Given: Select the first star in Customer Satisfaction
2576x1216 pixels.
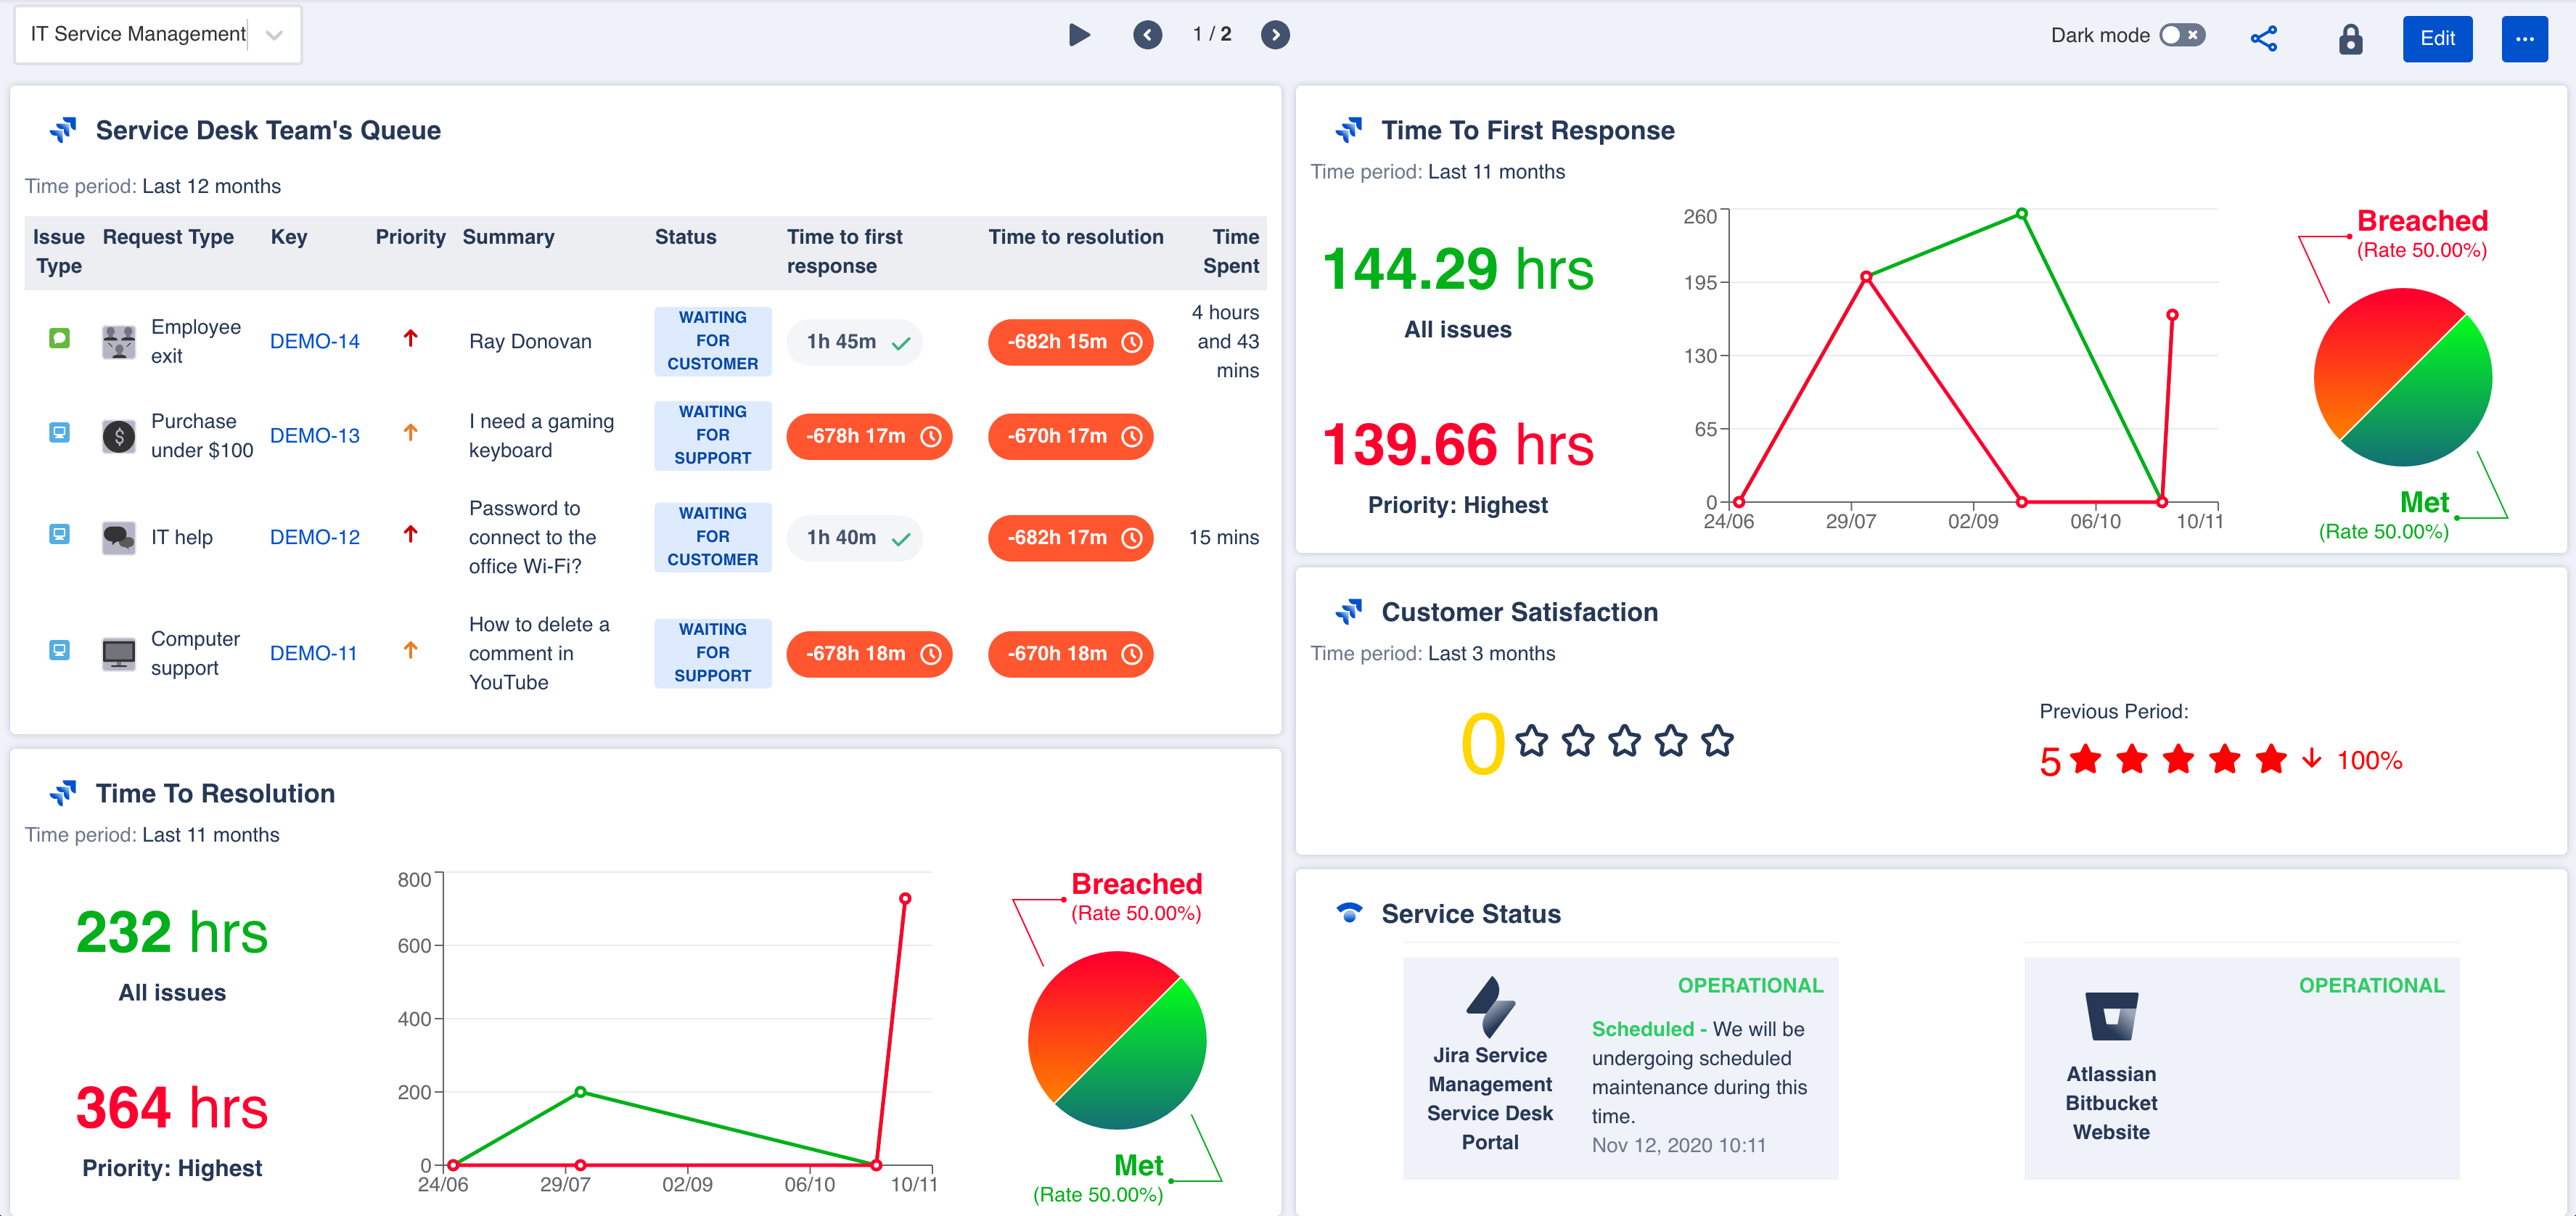Looking at the screenshot, I should (x=1532, y=741).
